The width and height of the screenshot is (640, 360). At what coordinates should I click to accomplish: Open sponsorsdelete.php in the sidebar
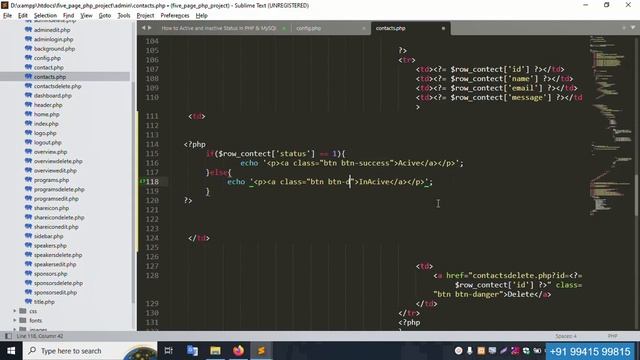(58, 283)
